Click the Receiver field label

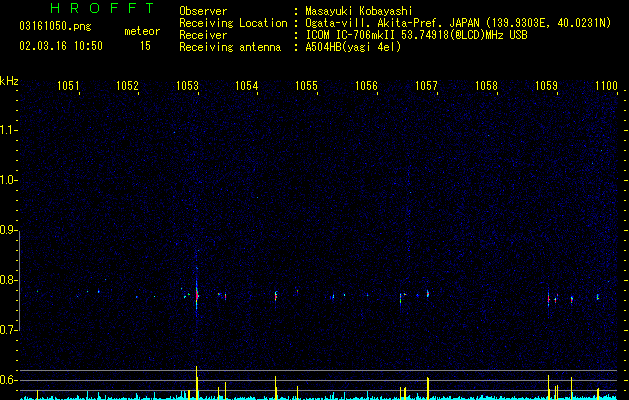tap(203, 35)
